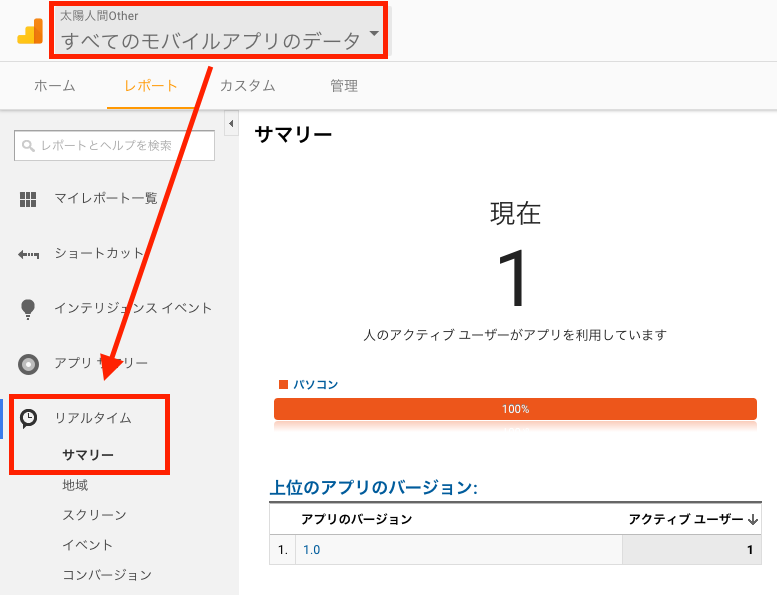
Task: Collapse the sidebar with the arrow handle
Action: point(231,123)
